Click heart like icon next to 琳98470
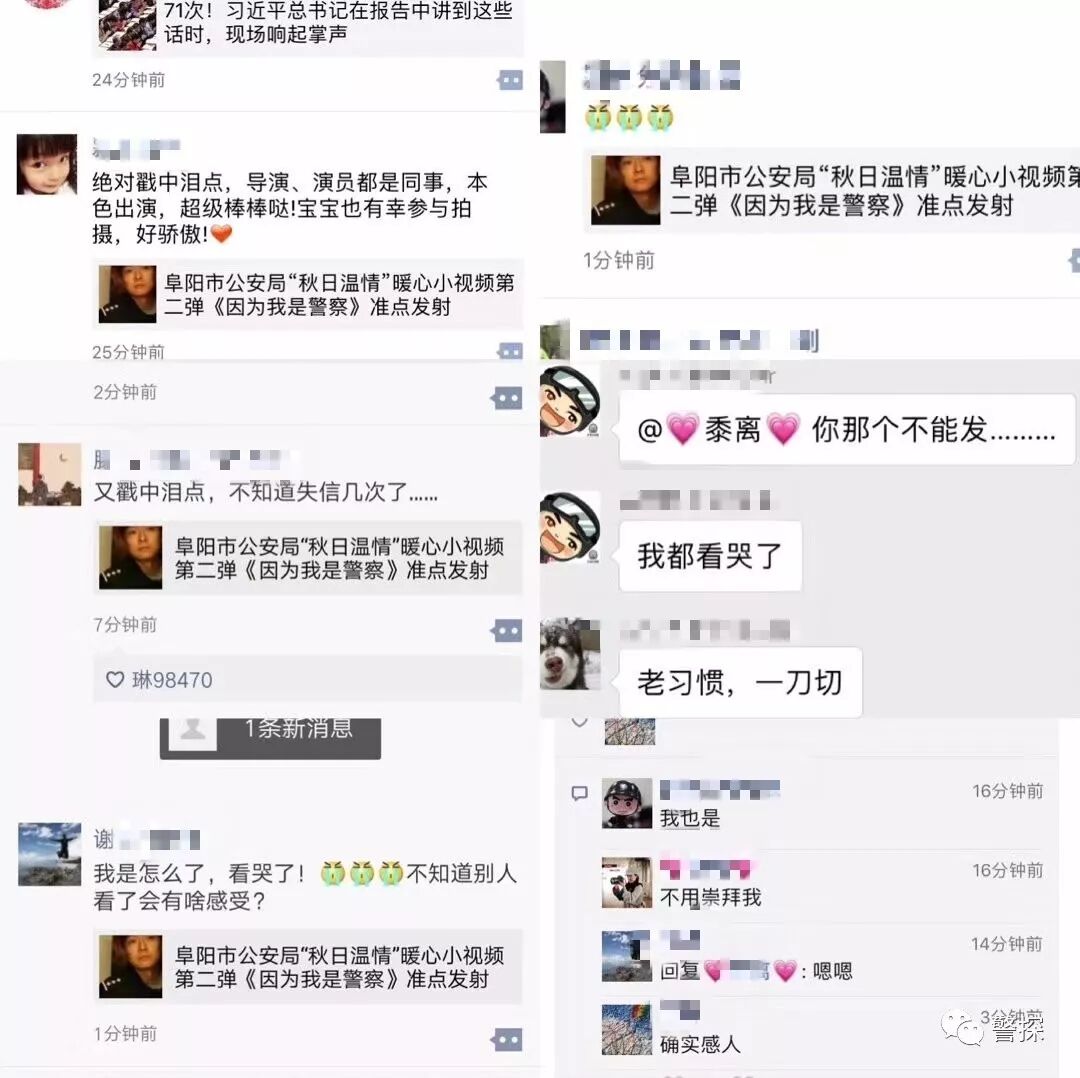The image size is (1080, 1078). pyautogui.click(x=115, y=680)
